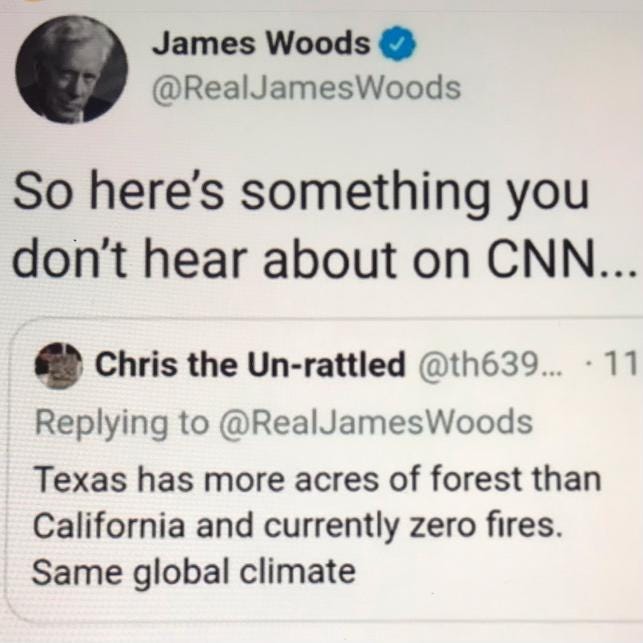Click the 'California and currently zero fires.' line
This screenshot has width=643, height=643.
click(x=297, y=526)
